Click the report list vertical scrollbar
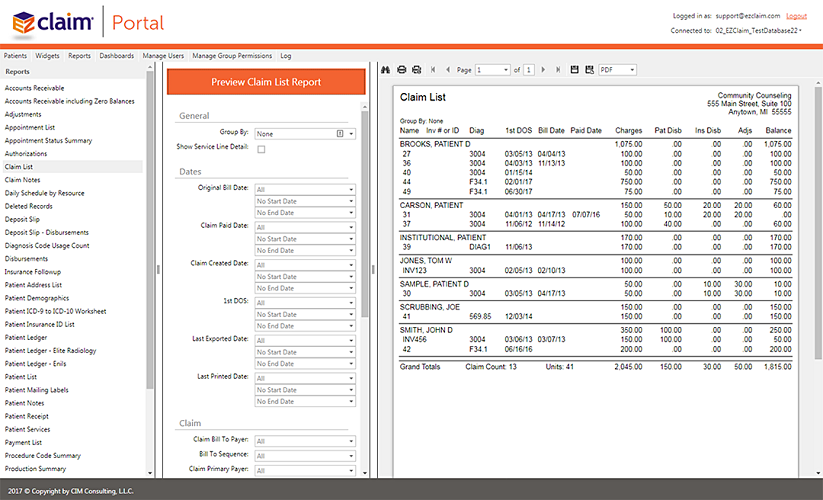823x500 pixels. tap(151, 230)
